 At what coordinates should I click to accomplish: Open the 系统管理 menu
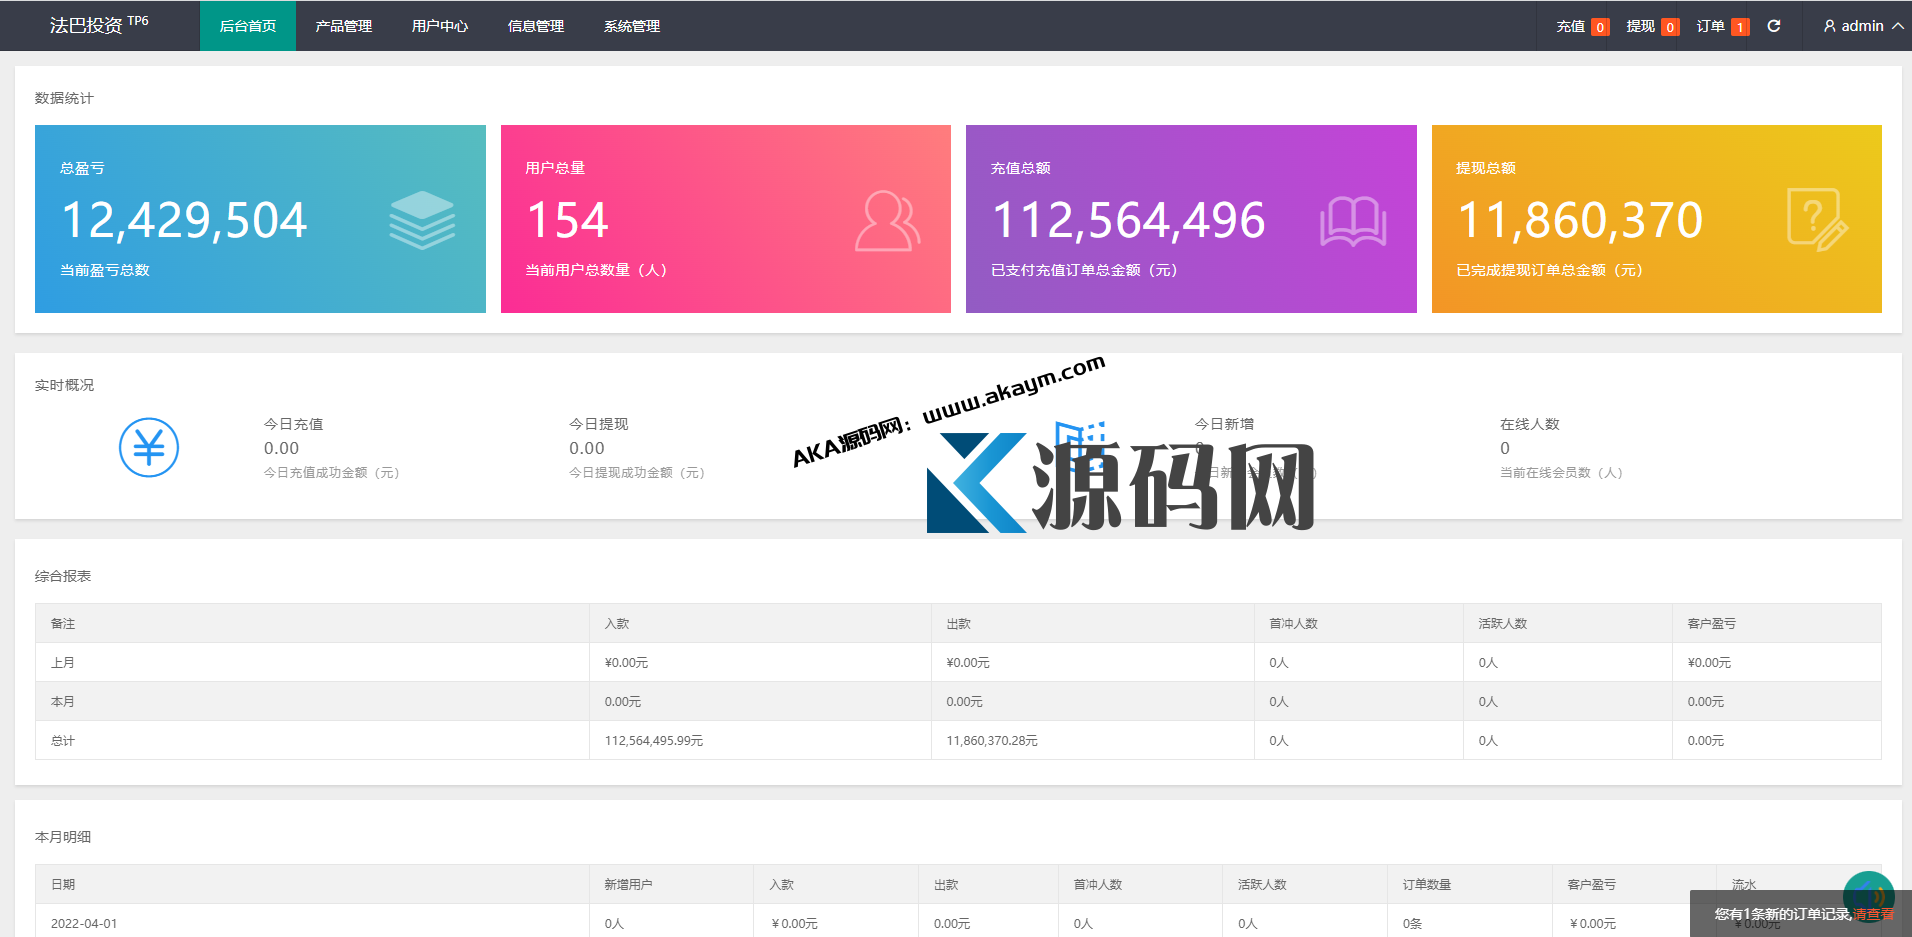click(632, 26)
